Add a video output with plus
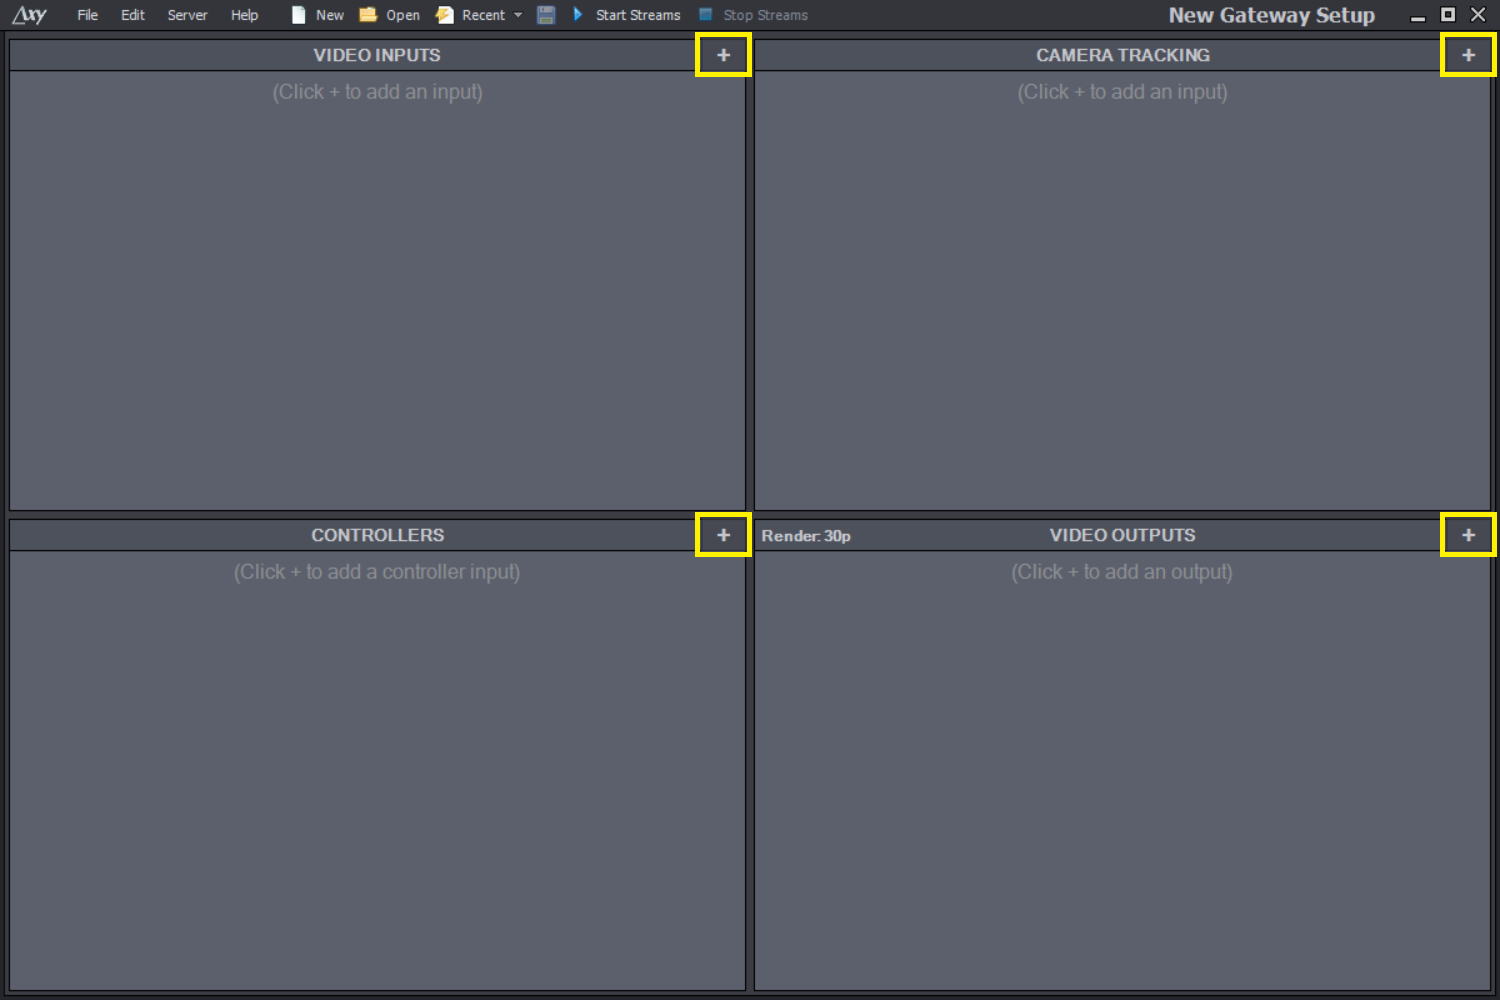 coord(1468,535)
